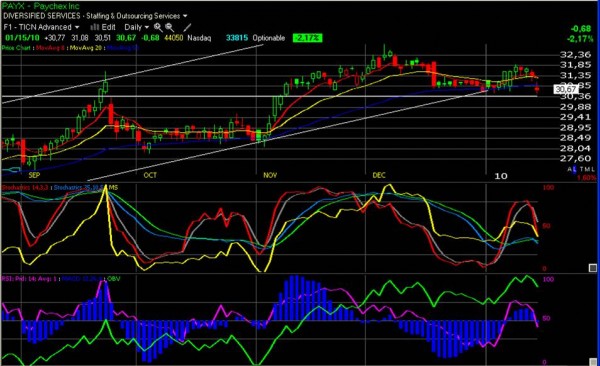Viewport: 600px width, 366px height.
Task: Click the green highlighted -2,17% box
Action: coord(307,38)
